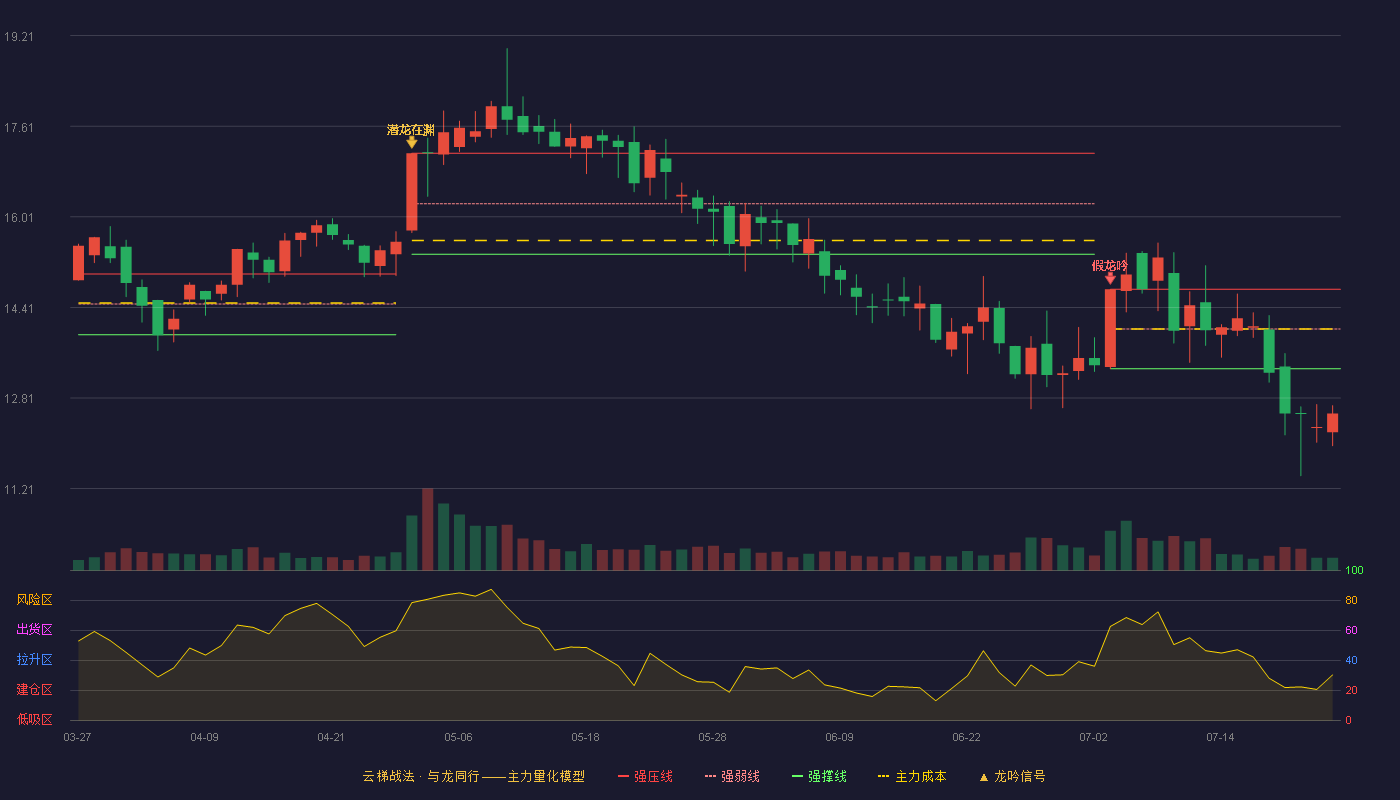Click the 07-02 date axis label
The width and height of the screenshot is (1400, 800).
(x=1093, y=737)
